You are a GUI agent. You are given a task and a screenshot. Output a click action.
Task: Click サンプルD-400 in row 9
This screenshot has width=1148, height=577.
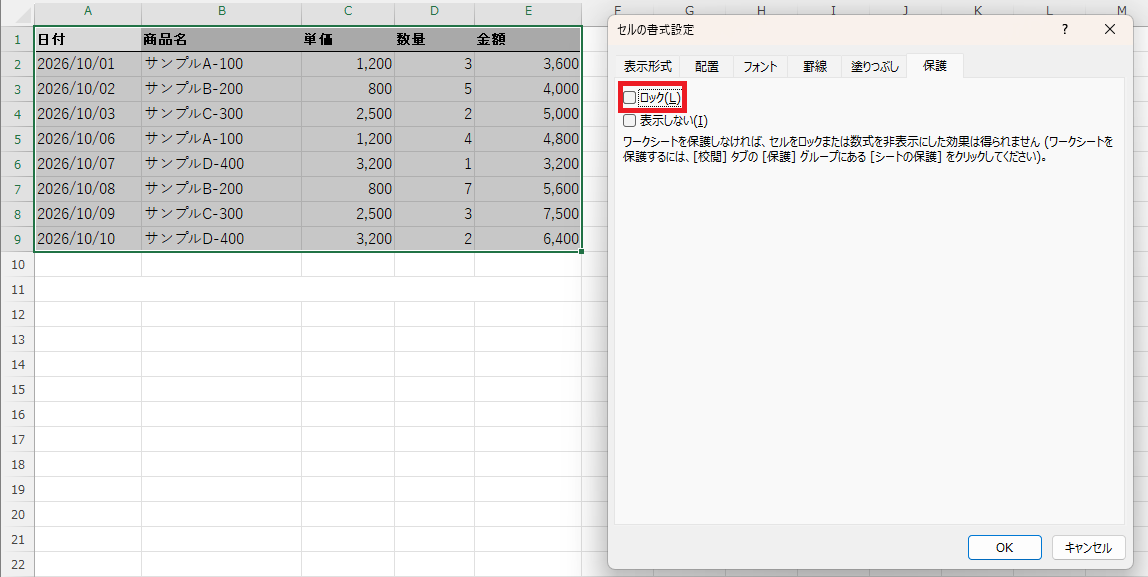pos(222,239)
